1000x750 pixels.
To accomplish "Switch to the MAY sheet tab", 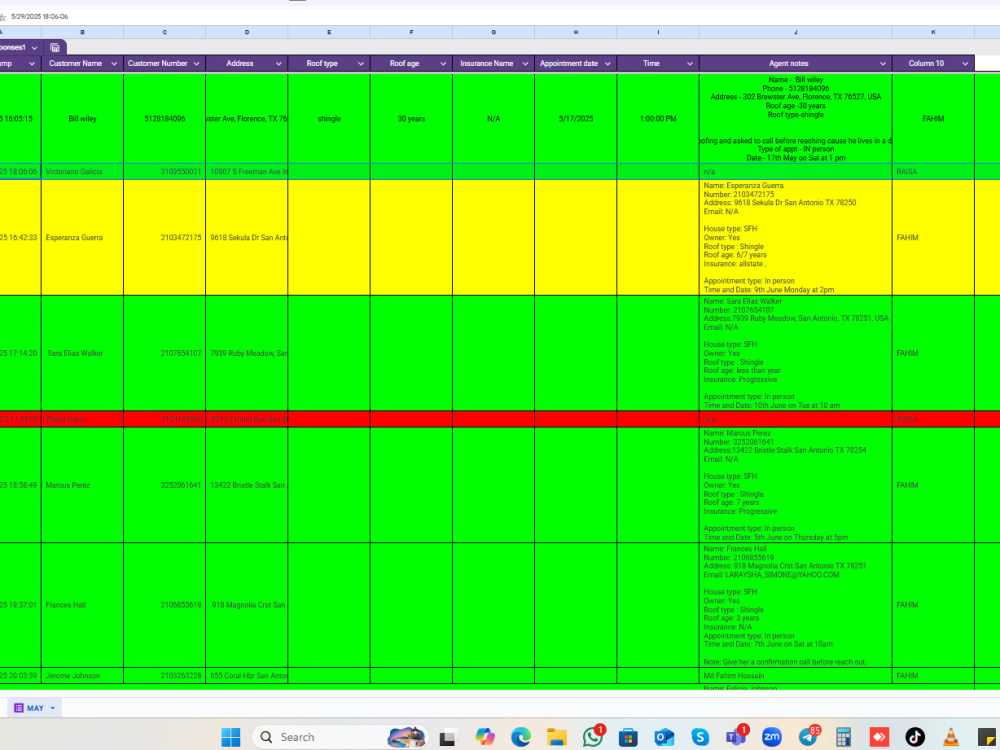I will point(35,708).
